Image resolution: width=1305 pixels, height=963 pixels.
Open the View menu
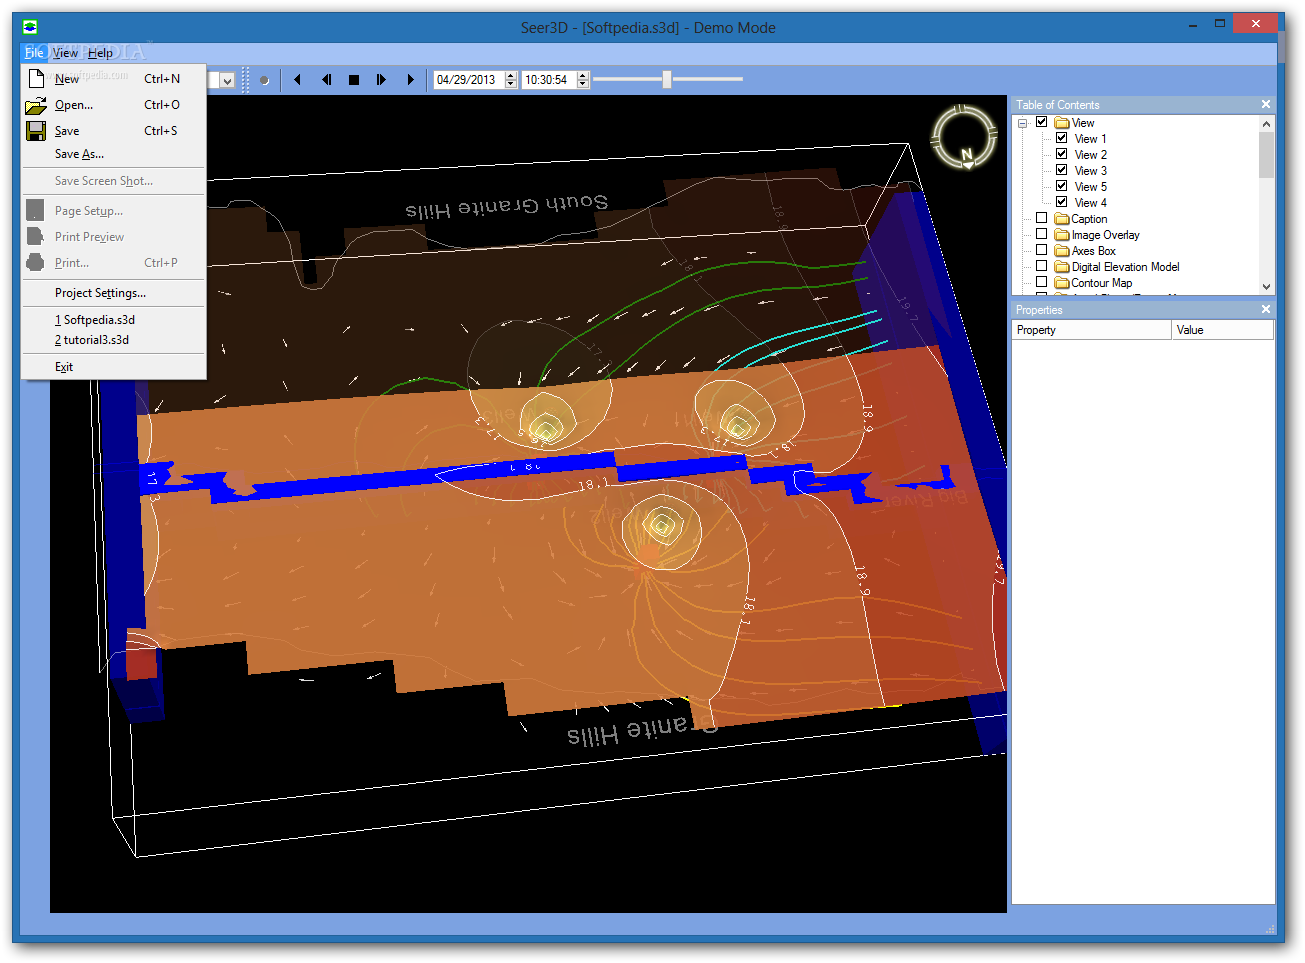coord(65,53)
